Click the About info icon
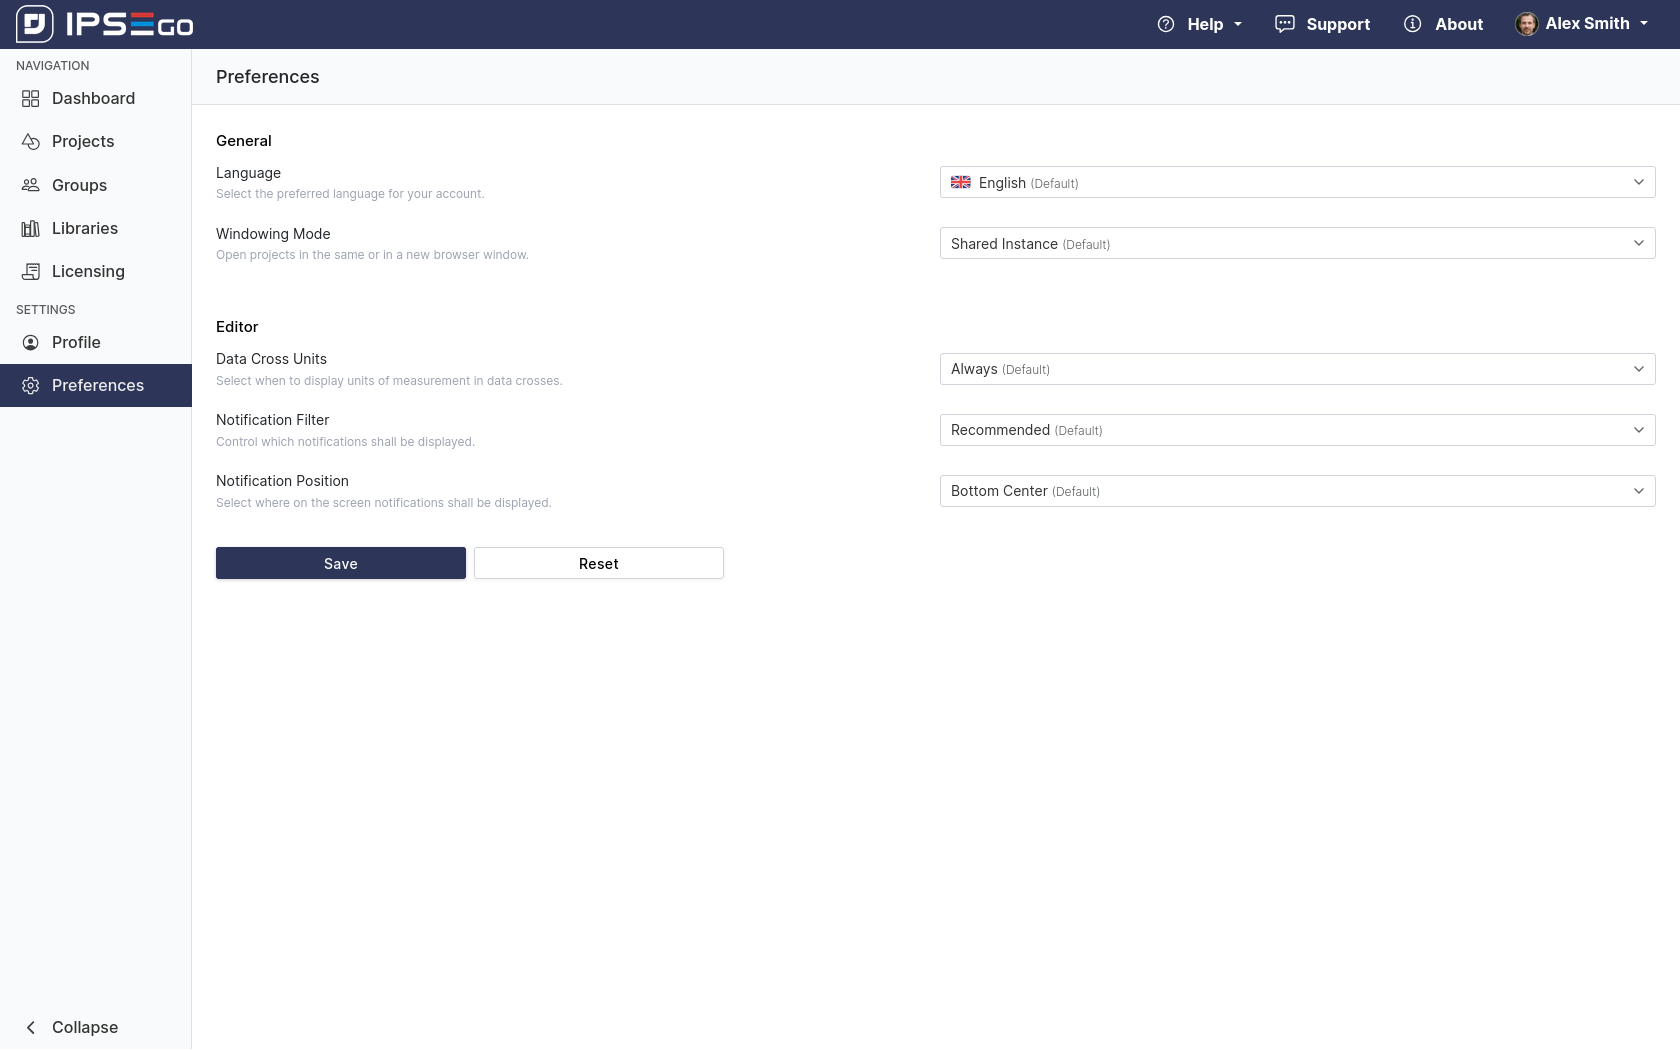The image size is (1680, 1050). tap(1412, 24)
